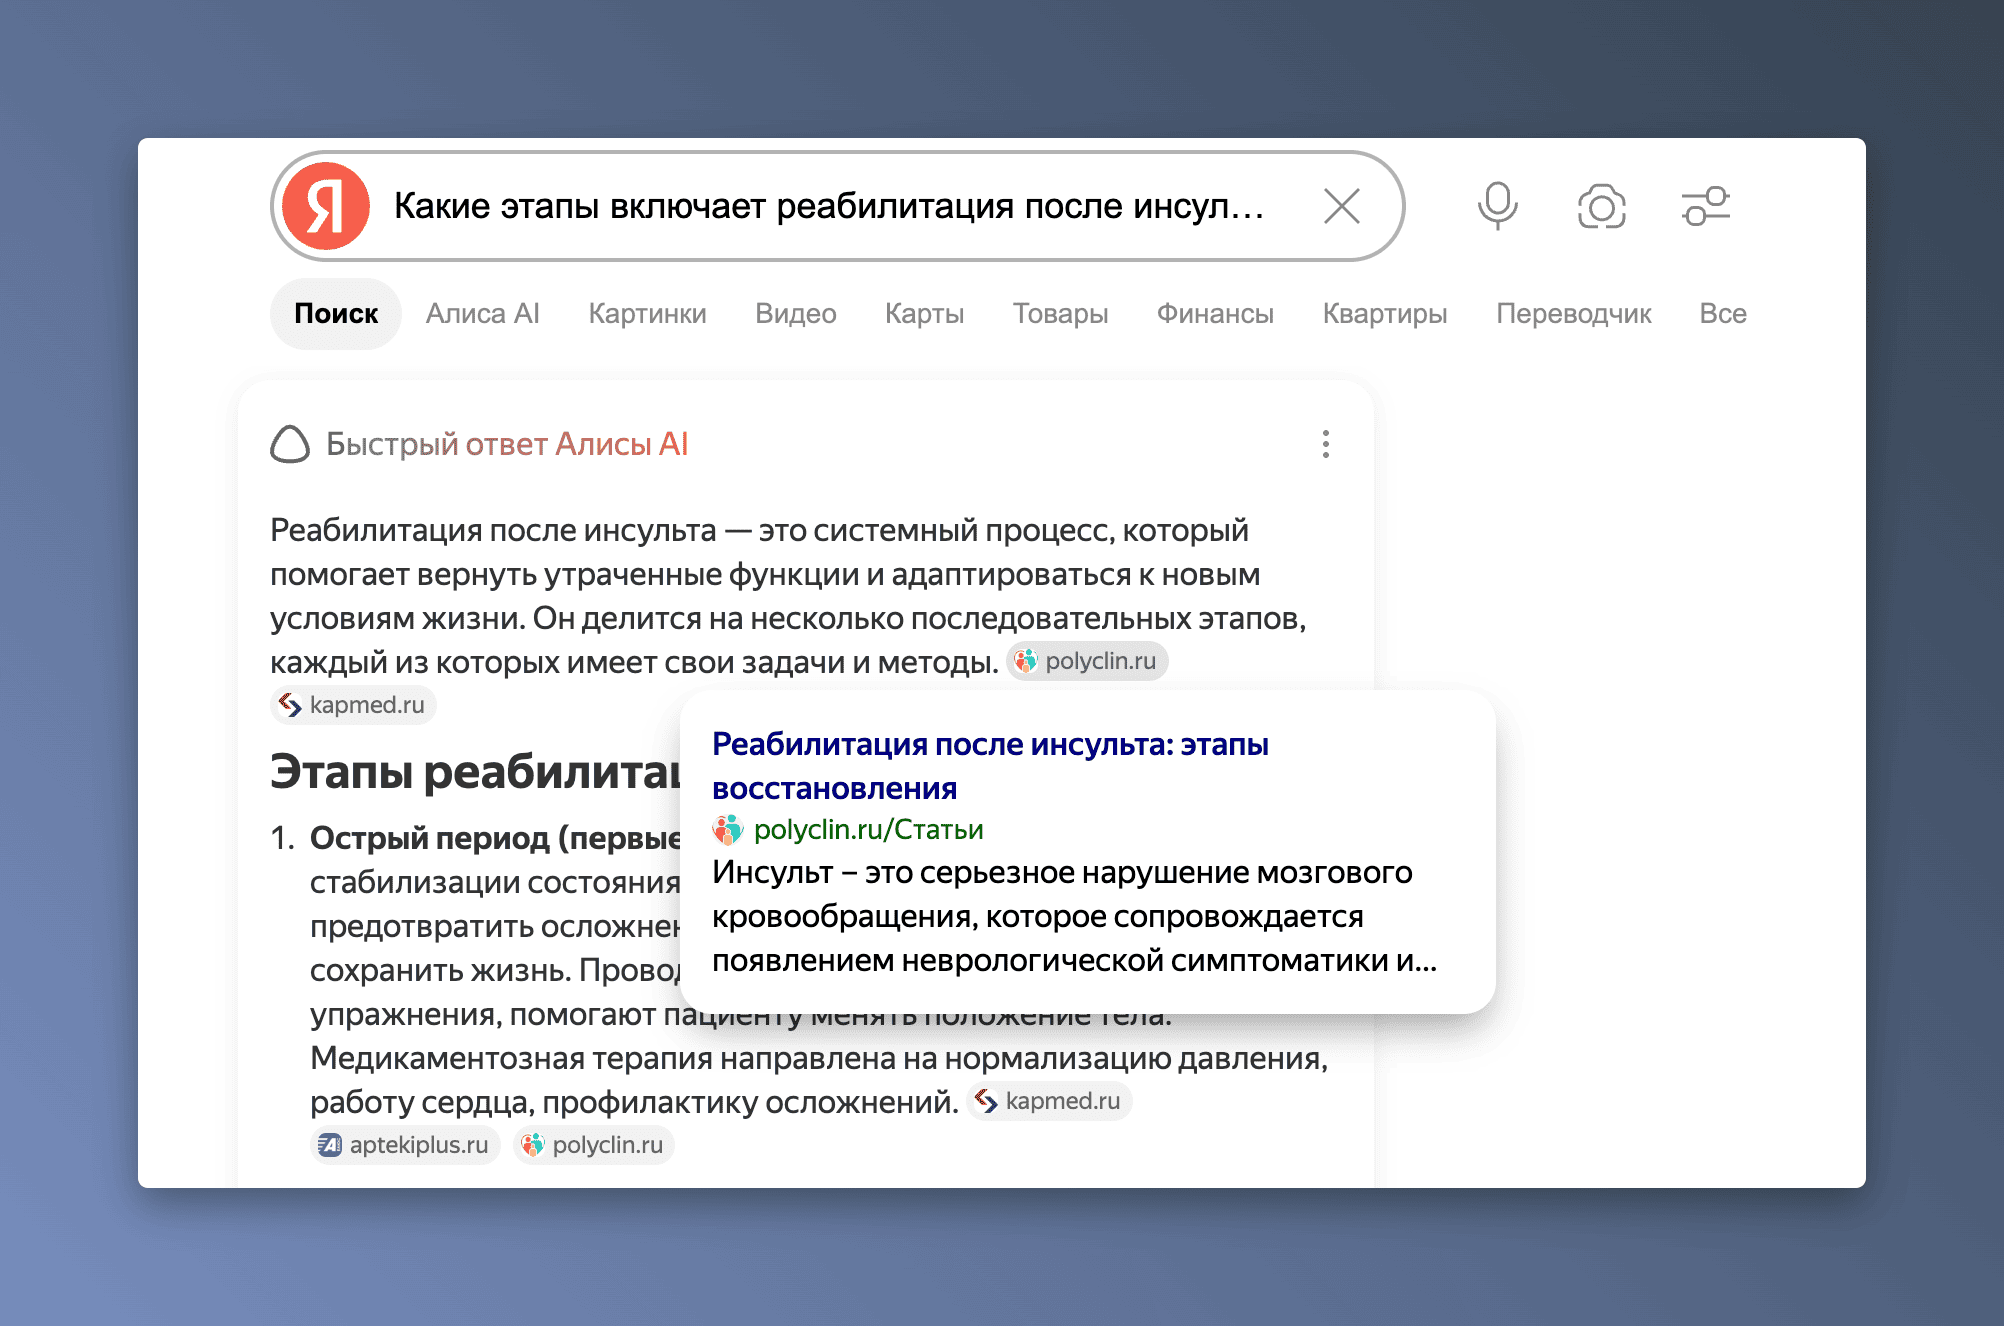Image resolution: width=2004 pixels, height=1326 pixels.
Task: Open image search via camera icon
Action: click(1601, 206)
